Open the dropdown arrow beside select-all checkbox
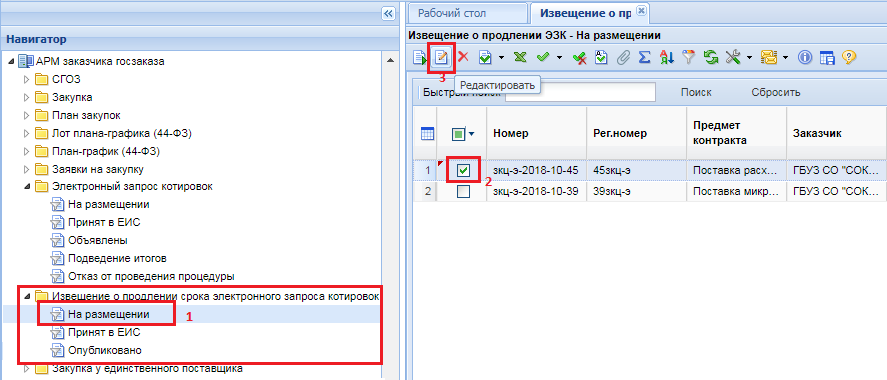The width and height of the screenshot is (887, 380). pos(472,135)
